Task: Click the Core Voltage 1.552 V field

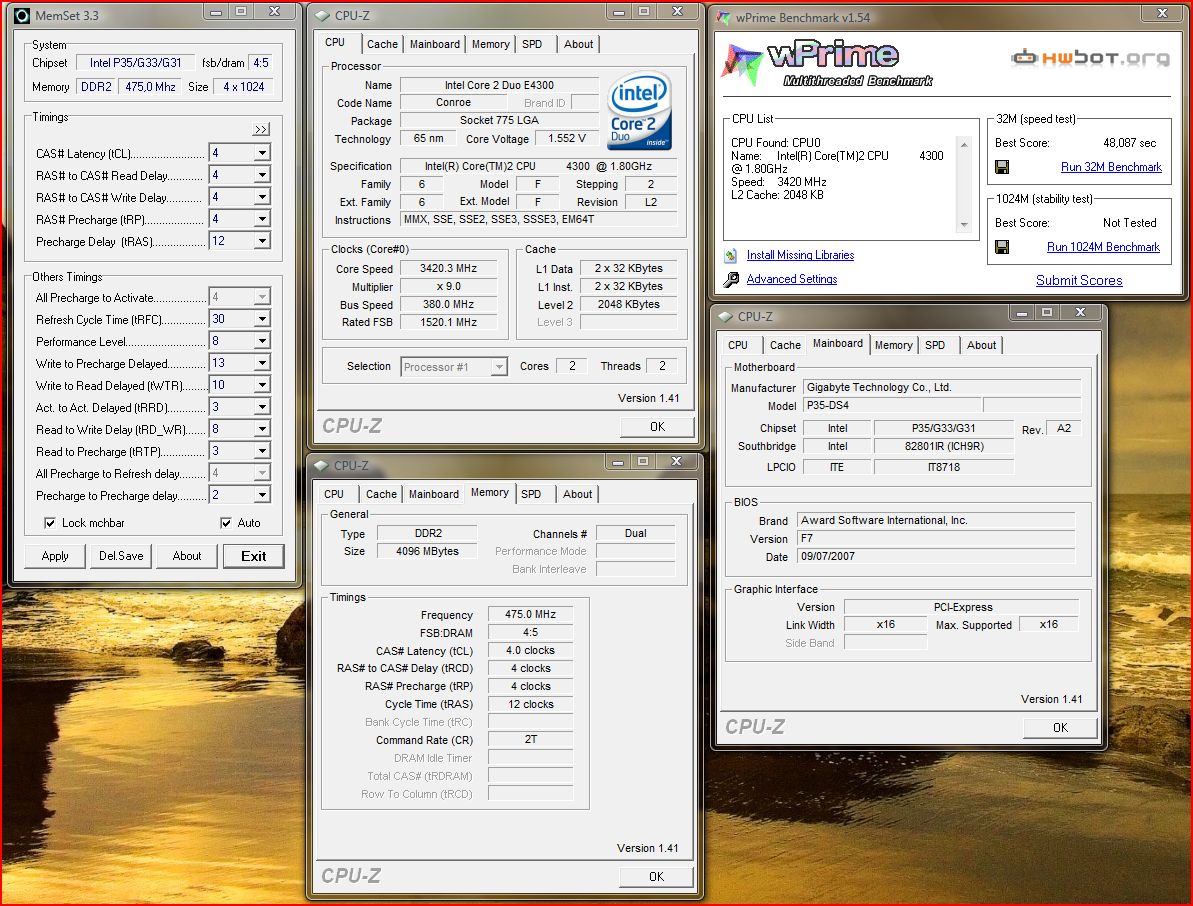Action: tap(567, 138)
